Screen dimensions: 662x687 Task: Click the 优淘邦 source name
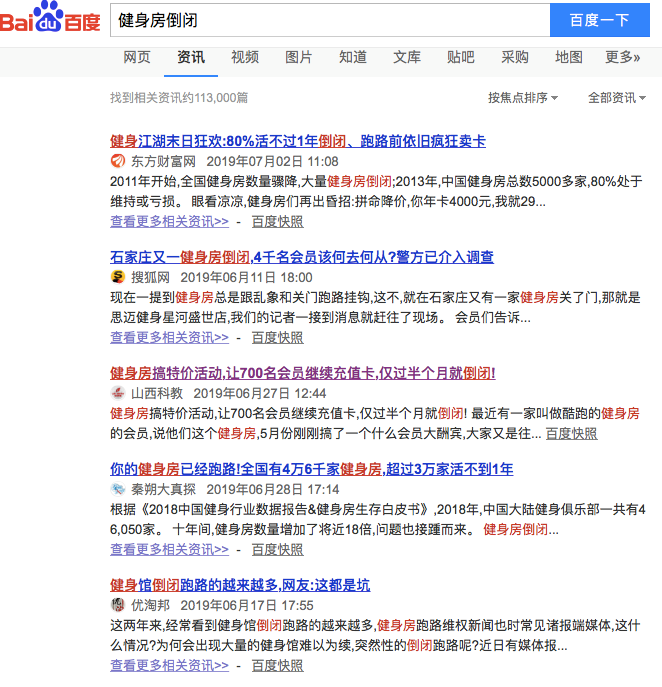click(x=150, y=605)
